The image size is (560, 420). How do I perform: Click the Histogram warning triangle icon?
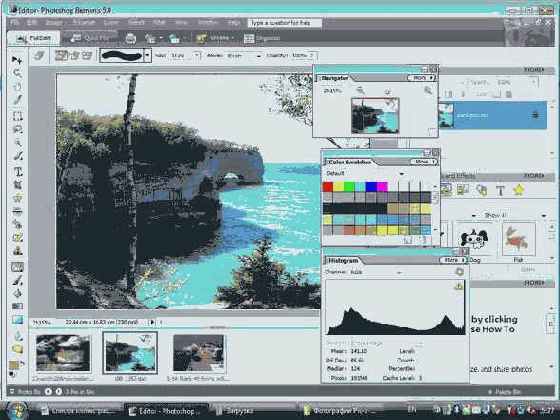coord(459,286)
